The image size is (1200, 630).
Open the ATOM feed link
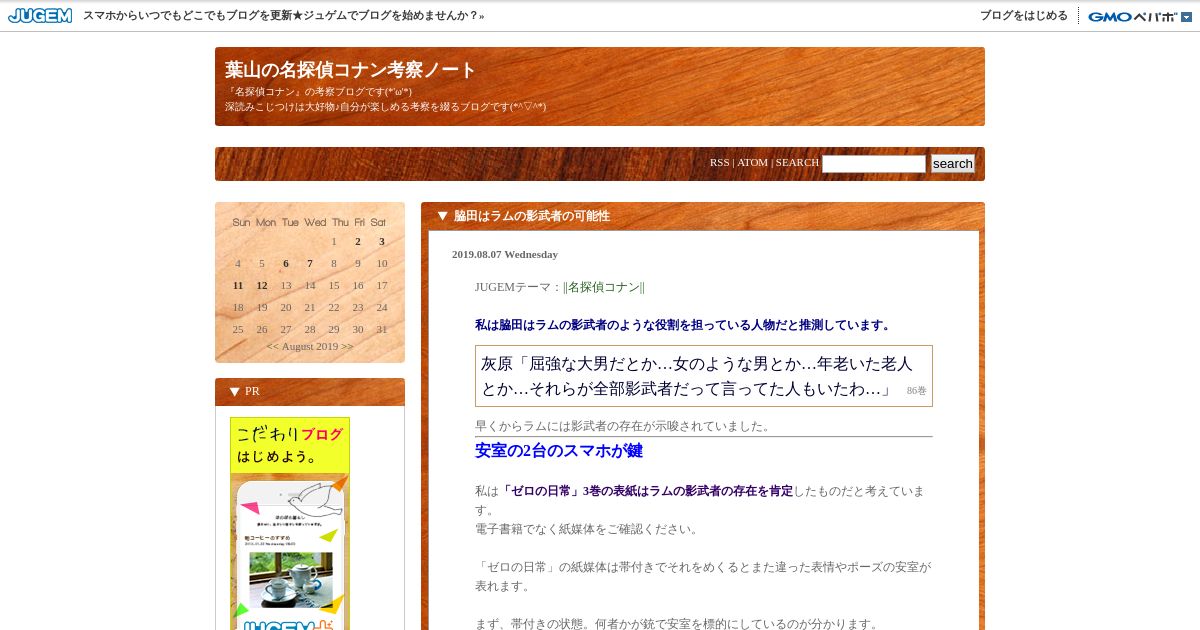click(x=753, y=162)
